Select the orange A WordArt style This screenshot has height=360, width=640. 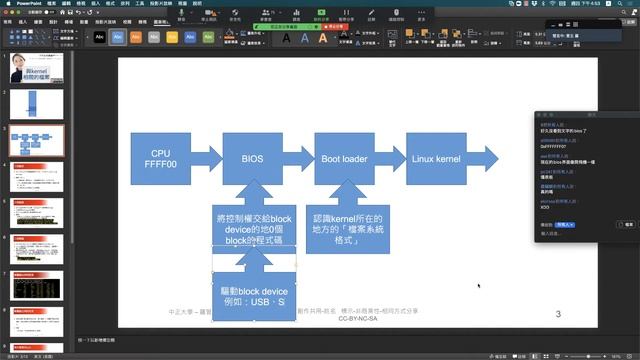point(323,38)
